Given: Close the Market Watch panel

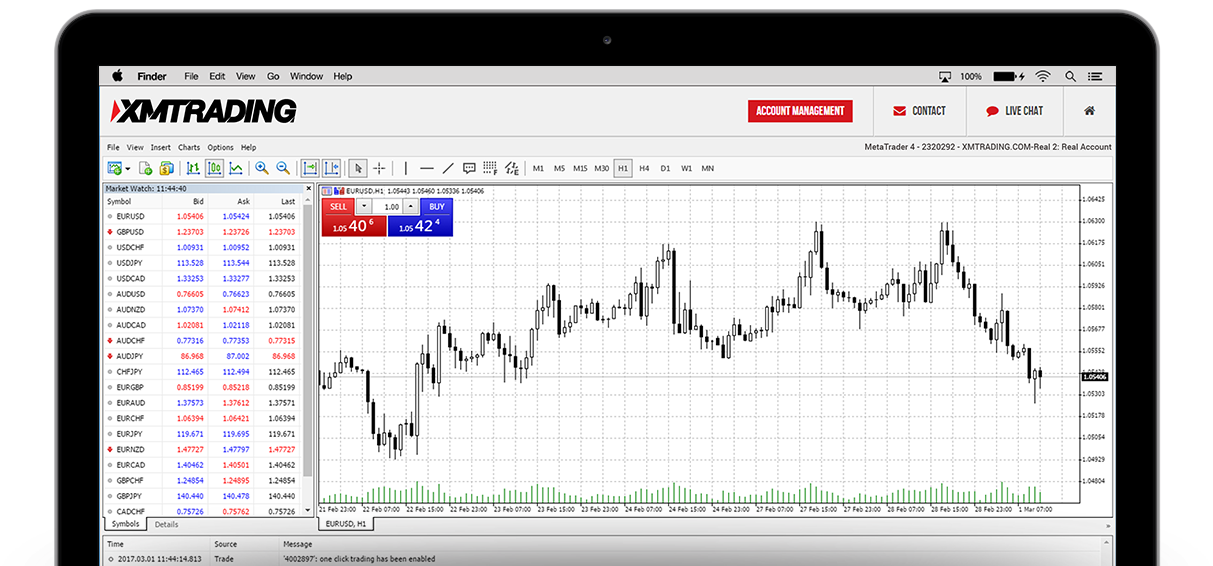Looking at the screenshot, I should coord(307,188).
